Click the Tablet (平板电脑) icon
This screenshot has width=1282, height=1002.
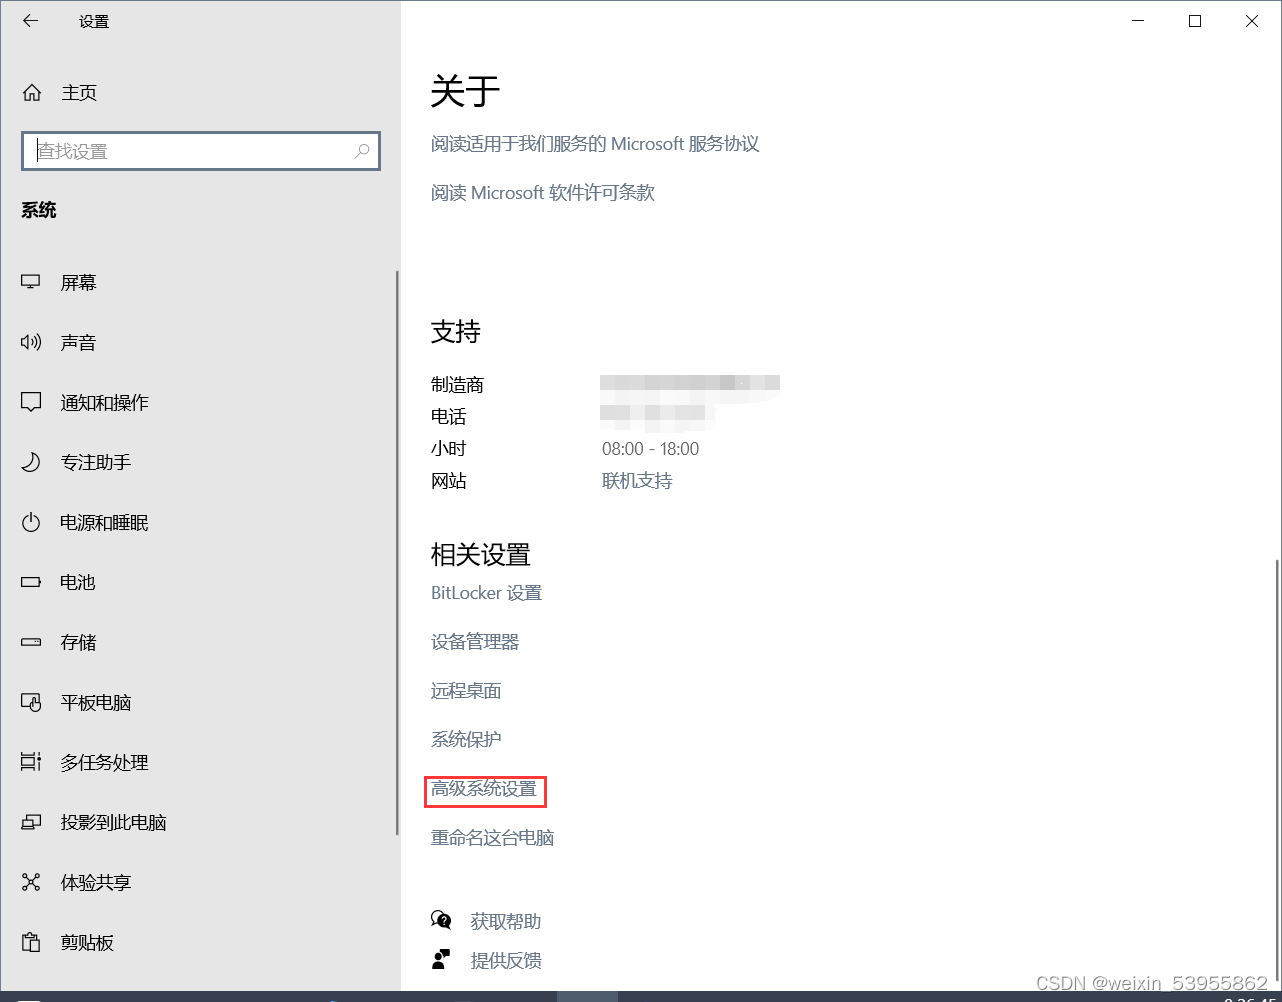[x=31, y=703]
